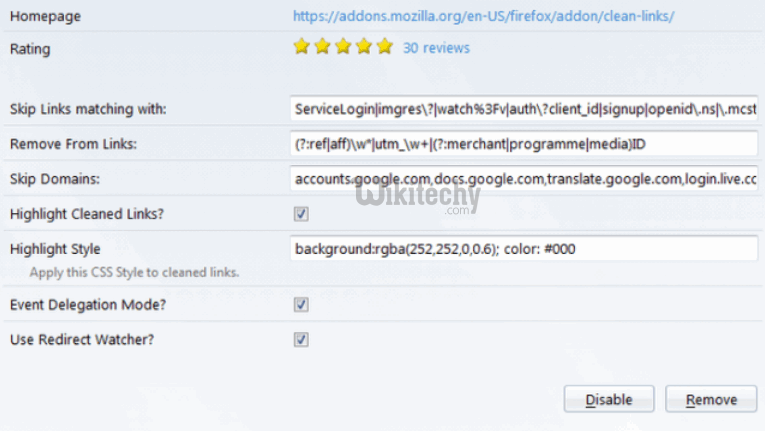Viewport: 765px width, 431px height.
Task: Click the fifth rating star
Action: 385,47
